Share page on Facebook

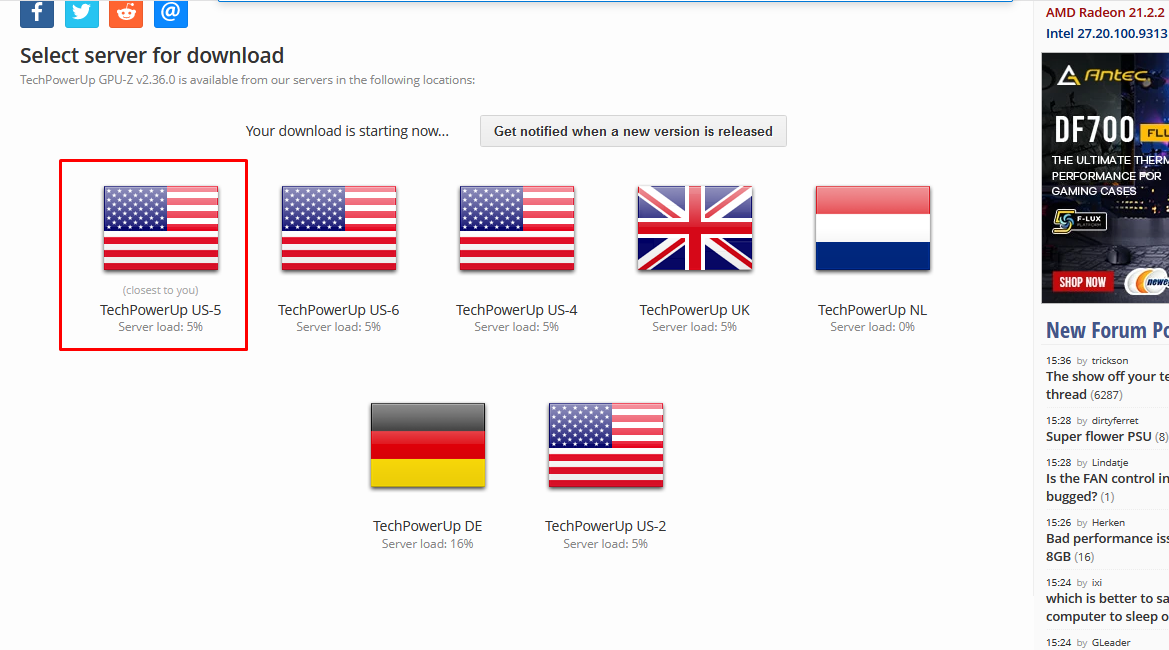pos(37,13)
